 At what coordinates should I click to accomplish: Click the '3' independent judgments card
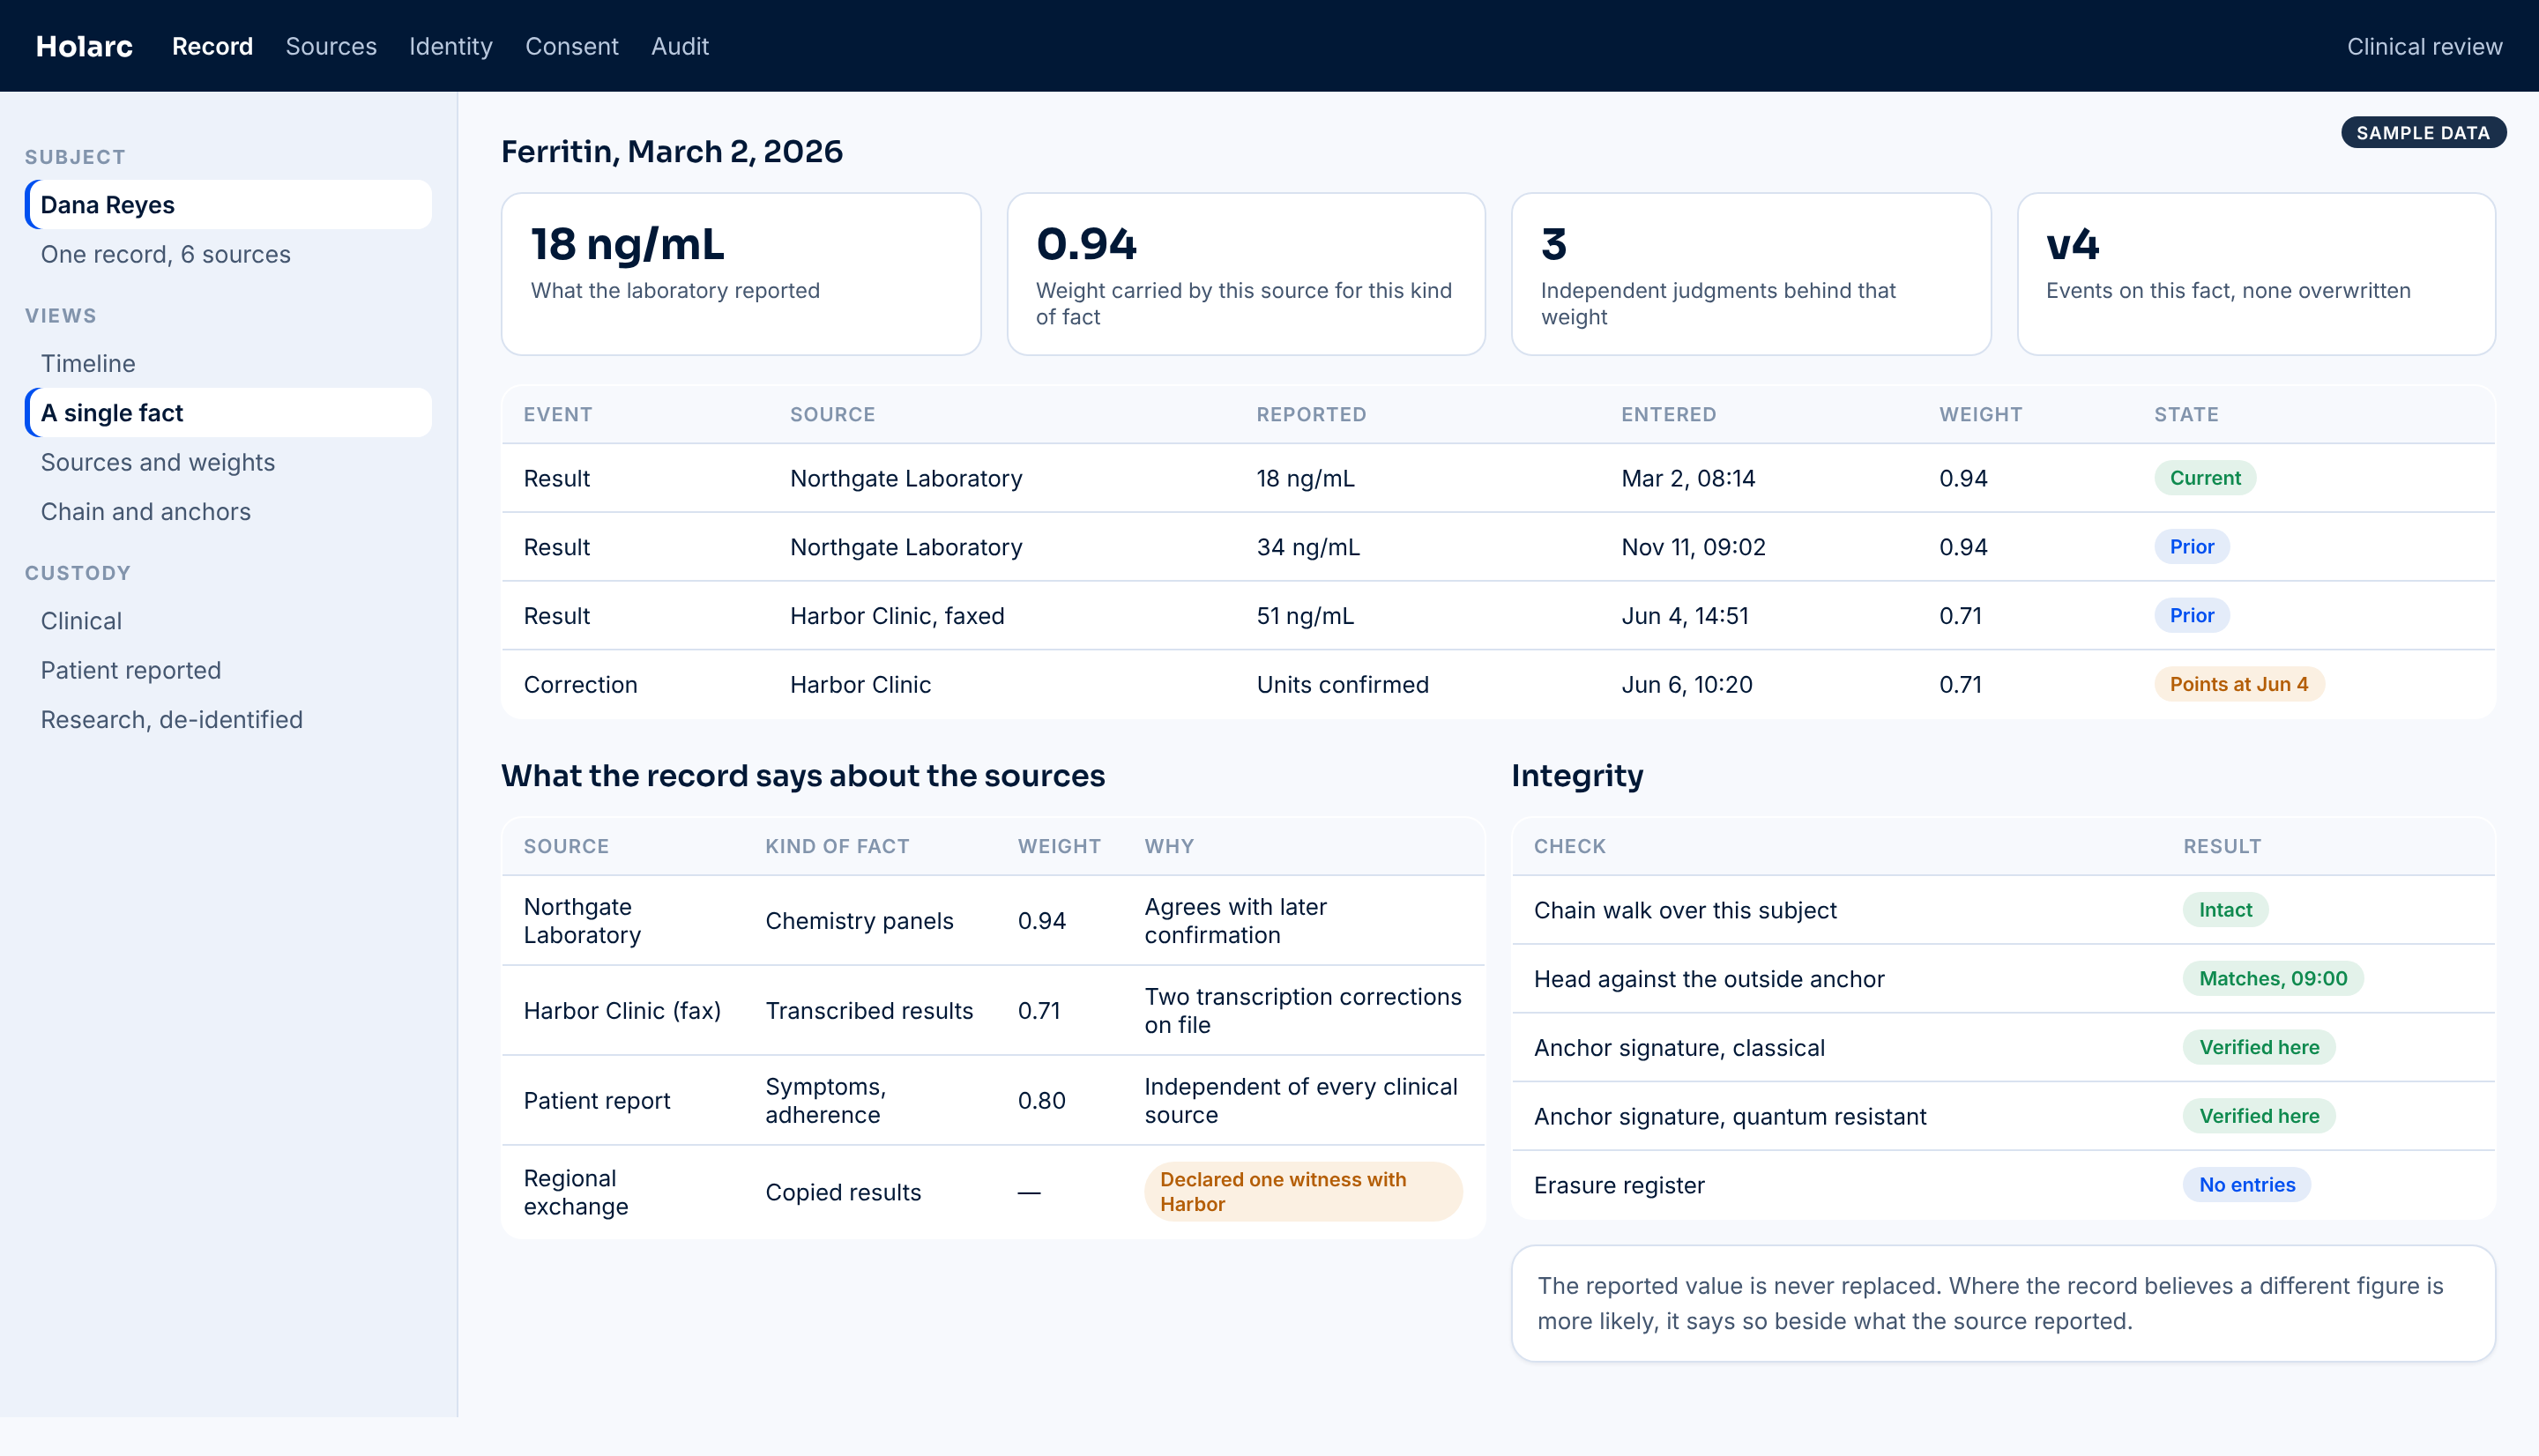pyautogui.click(x=1751, y=274)
